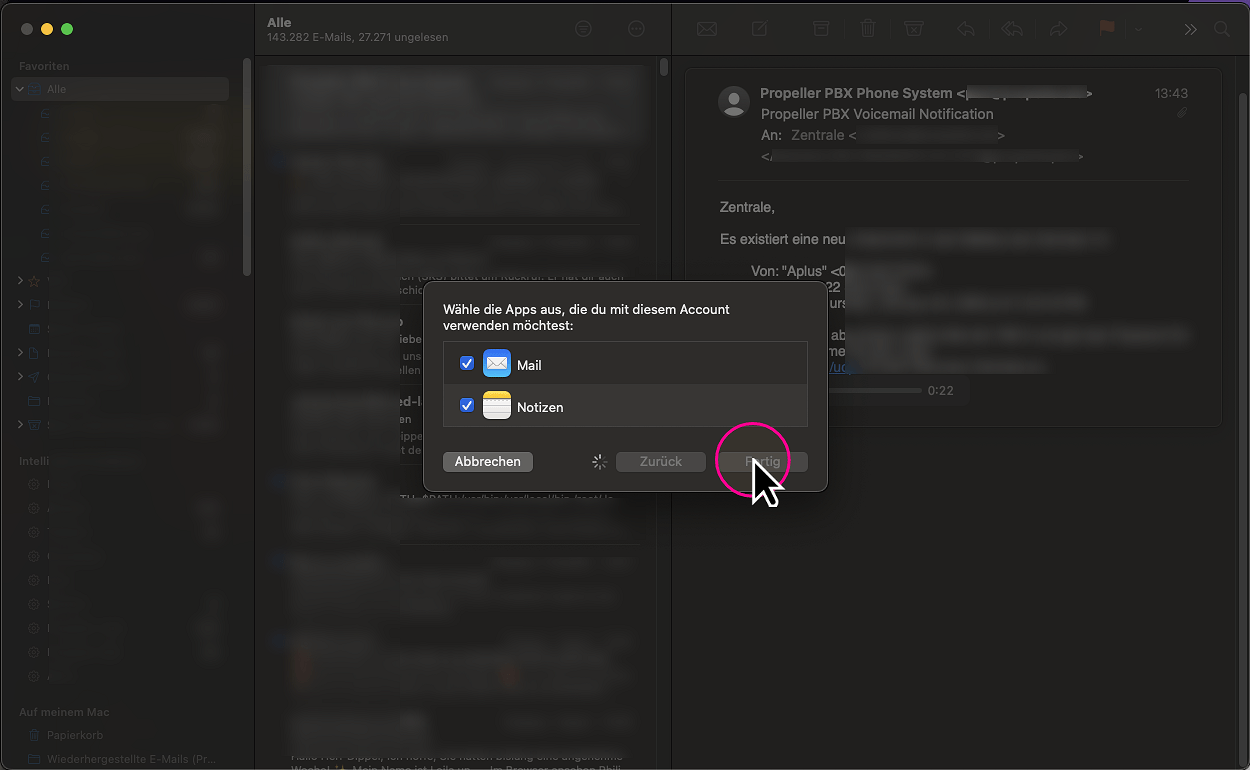
Task: Collapse the Alle mailbox group
Action: coord(20,89)
